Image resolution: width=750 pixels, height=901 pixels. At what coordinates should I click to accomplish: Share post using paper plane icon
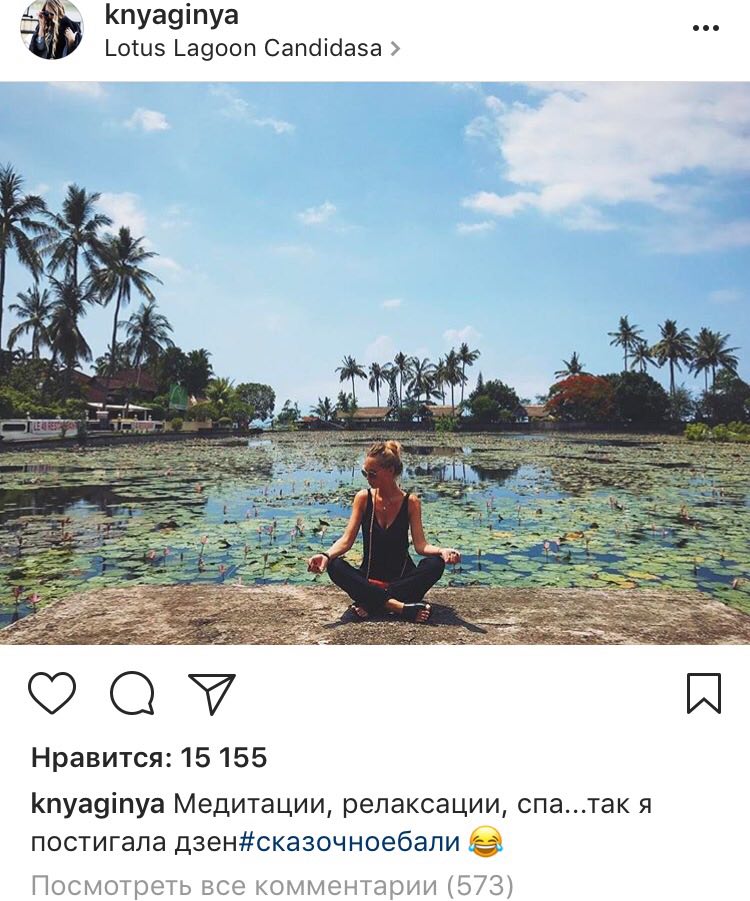(x=212, y=693)
